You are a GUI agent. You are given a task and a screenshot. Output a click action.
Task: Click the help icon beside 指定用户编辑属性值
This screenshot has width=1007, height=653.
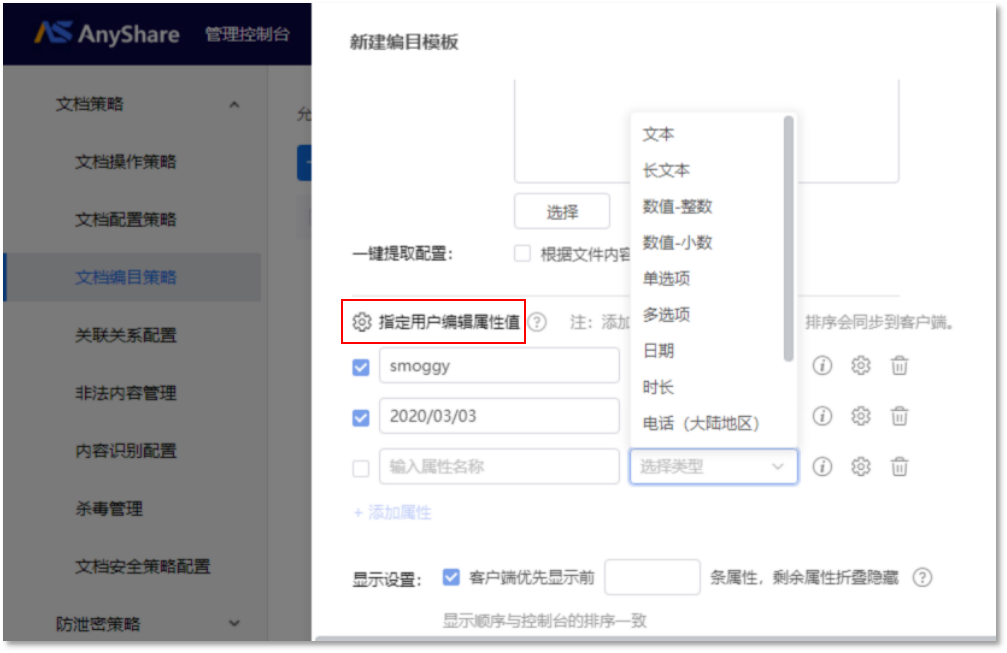click(538, 322)
